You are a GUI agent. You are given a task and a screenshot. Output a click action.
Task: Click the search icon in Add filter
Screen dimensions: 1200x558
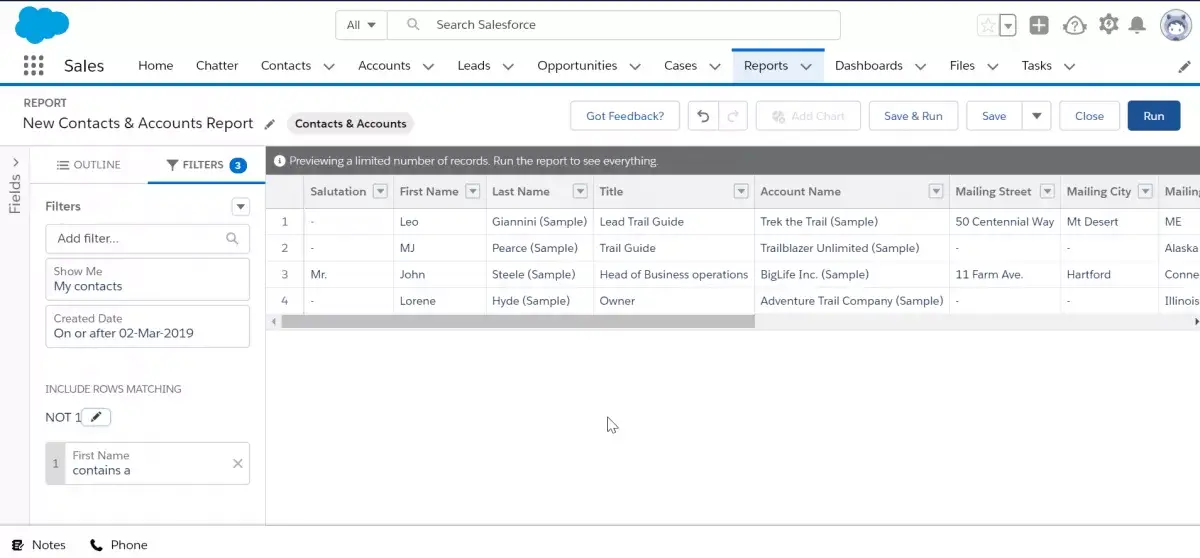tap(232, 238)
